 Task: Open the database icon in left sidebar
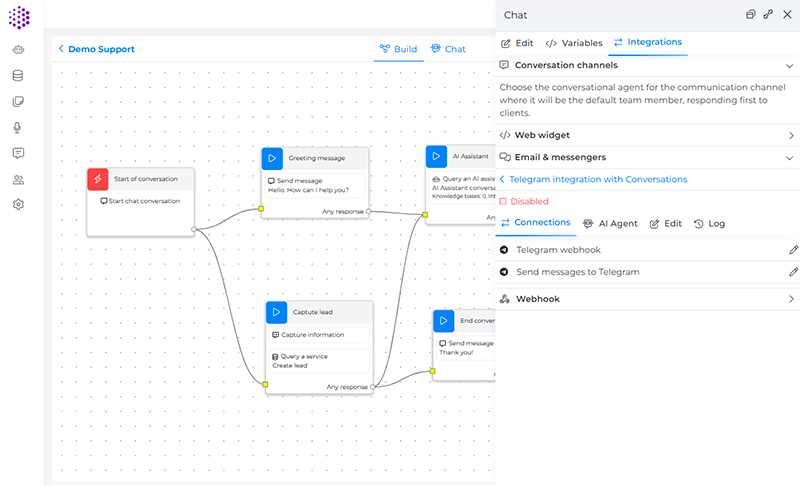pyautogui.click(x=18, y=76)
